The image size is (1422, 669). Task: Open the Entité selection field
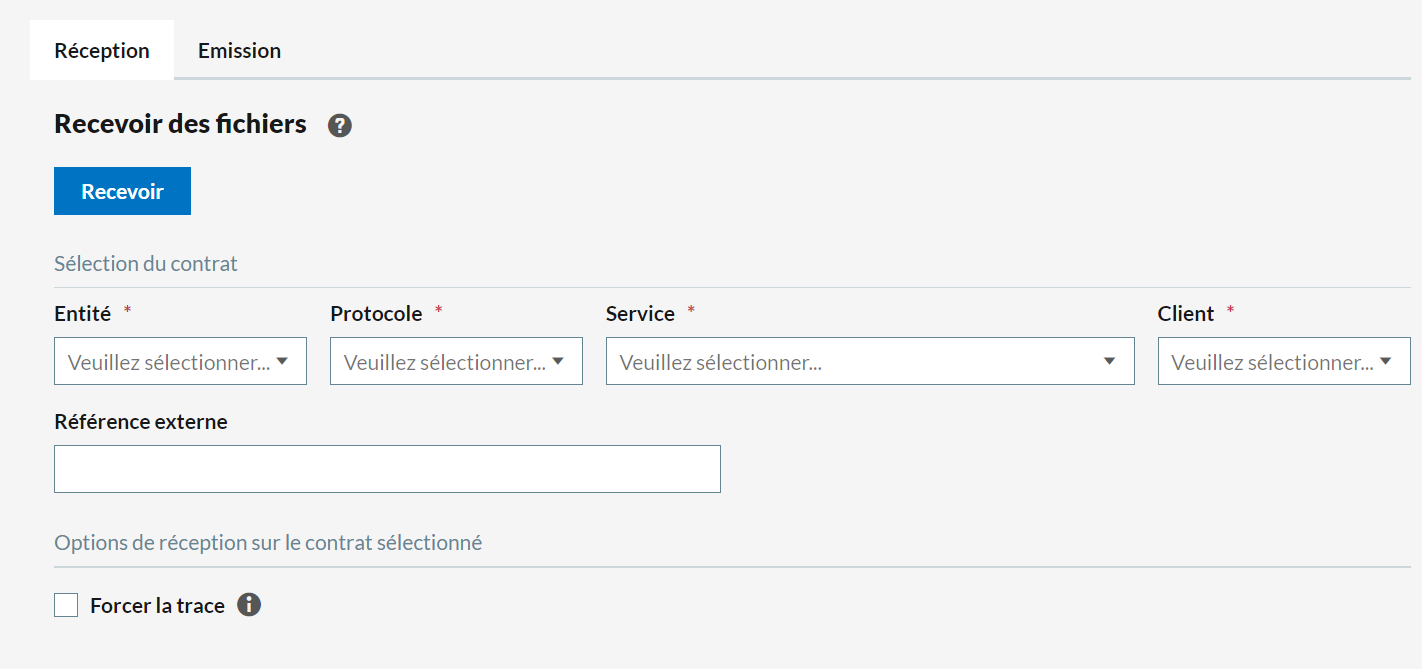168,362
